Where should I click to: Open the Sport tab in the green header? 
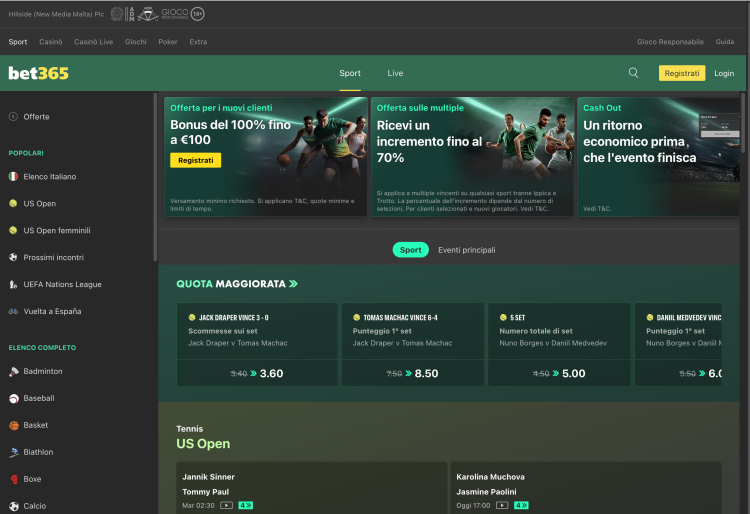point(350,73)
